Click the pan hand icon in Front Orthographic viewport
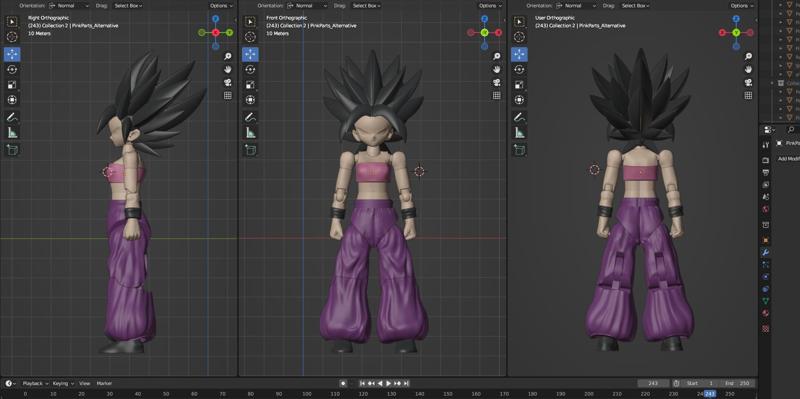The image size is (800, 399). [x=496, y=69]
